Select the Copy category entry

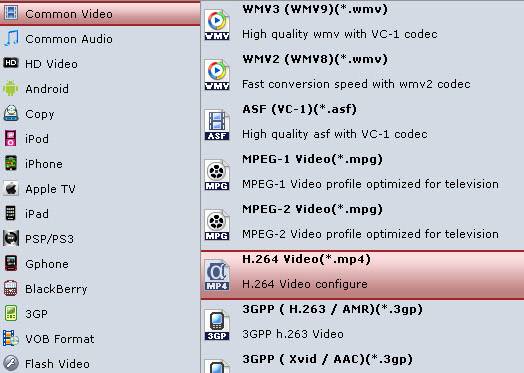tap(40, 114)
